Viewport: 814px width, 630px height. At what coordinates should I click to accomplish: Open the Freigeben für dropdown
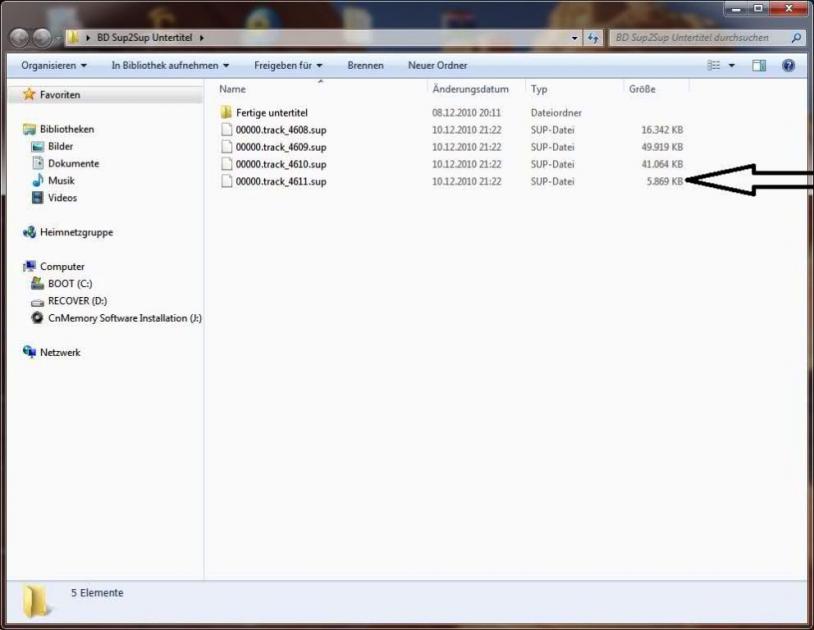[x=288, y=65]
